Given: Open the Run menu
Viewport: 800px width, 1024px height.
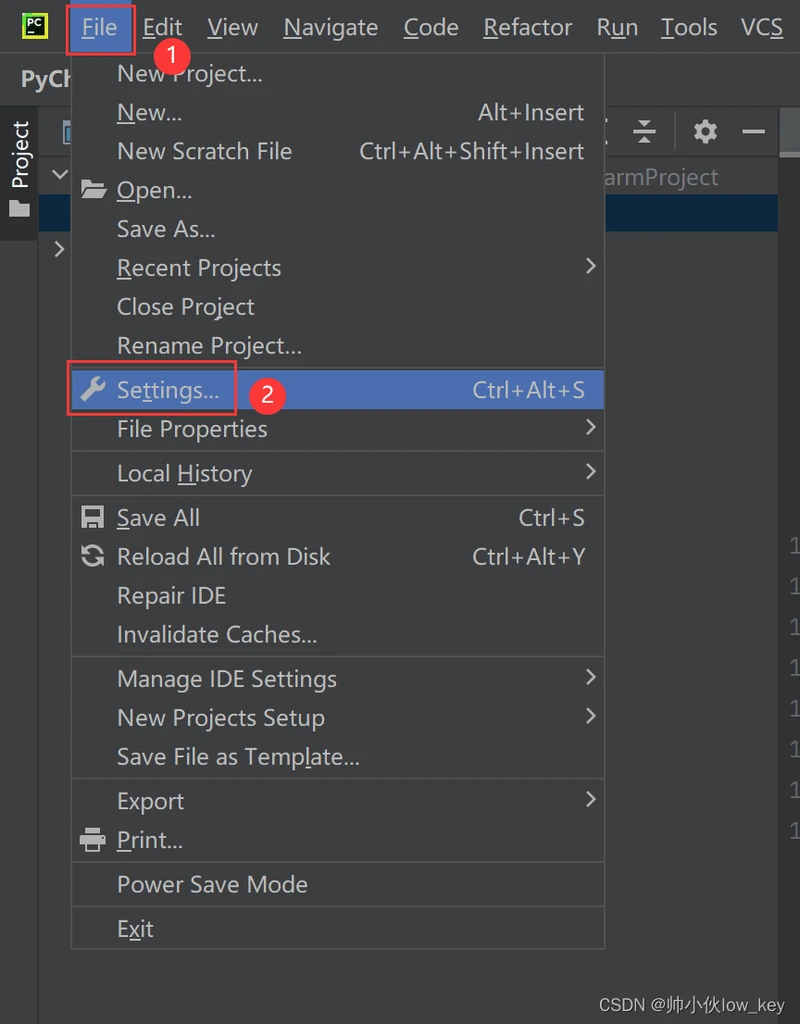Looking at the screenshot, I should 616,27.
